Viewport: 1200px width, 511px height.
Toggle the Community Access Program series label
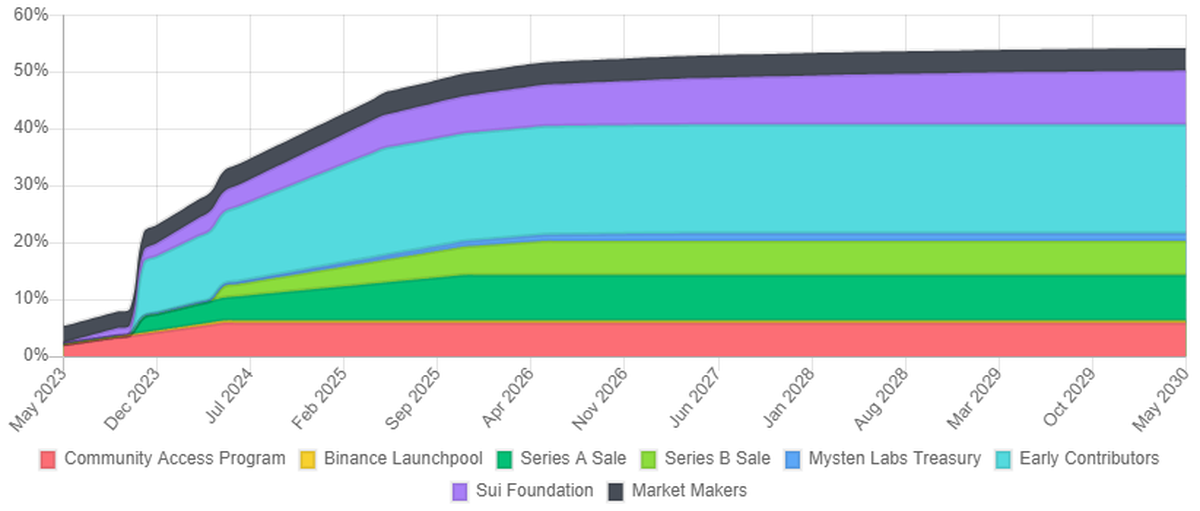[174, 459]
